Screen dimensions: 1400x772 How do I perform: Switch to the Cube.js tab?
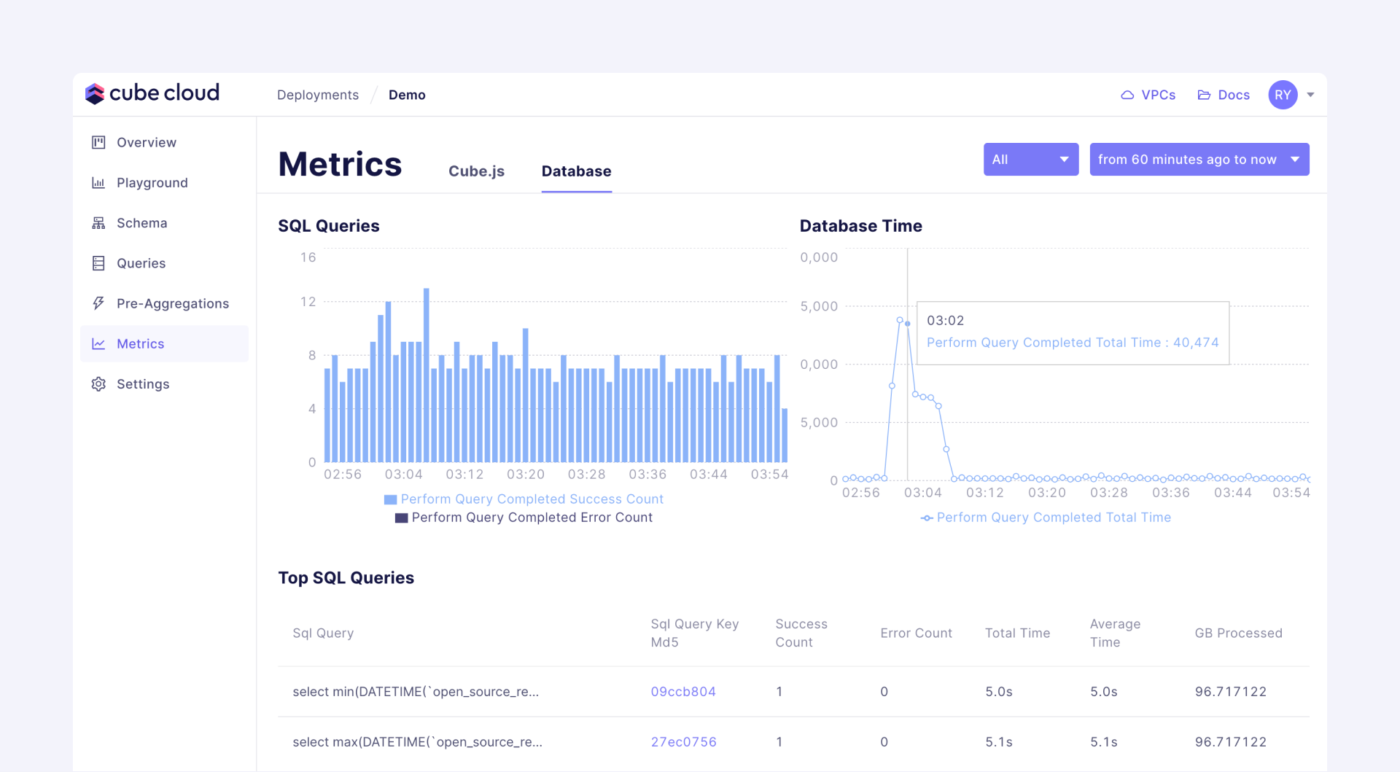[476, 171]
